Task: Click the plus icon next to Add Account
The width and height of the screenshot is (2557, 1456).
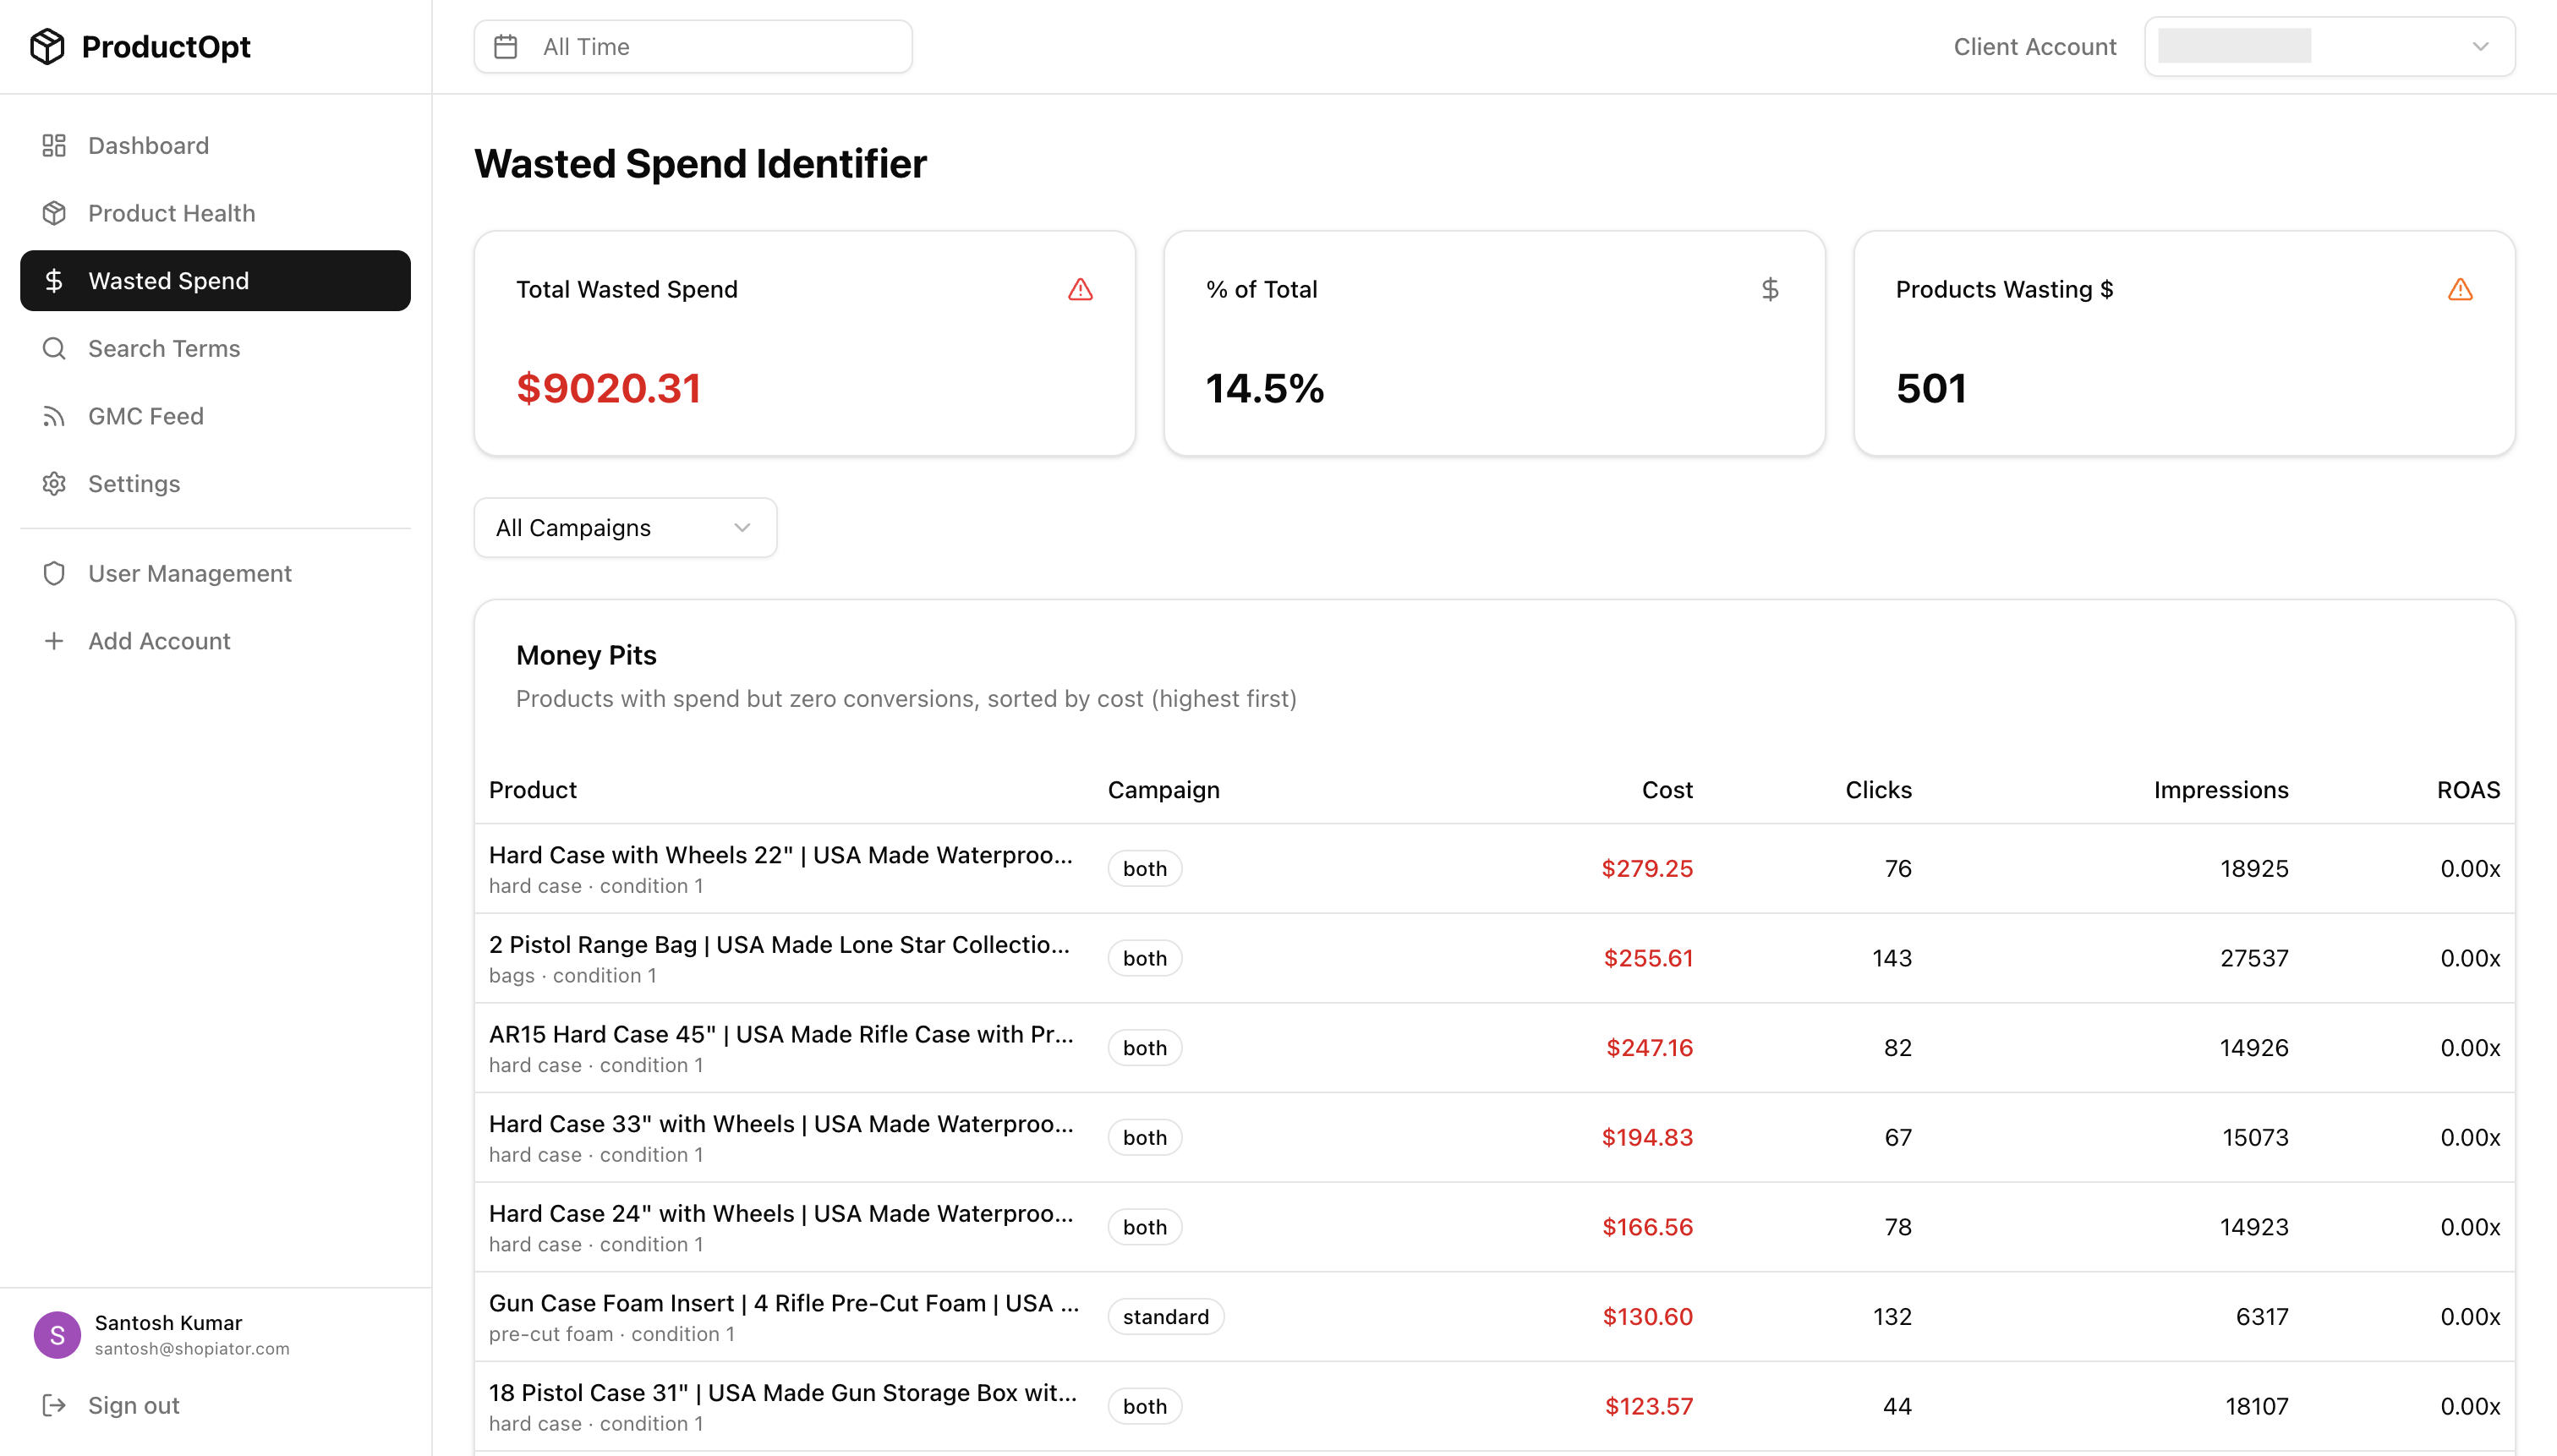Action: (54, 640)
